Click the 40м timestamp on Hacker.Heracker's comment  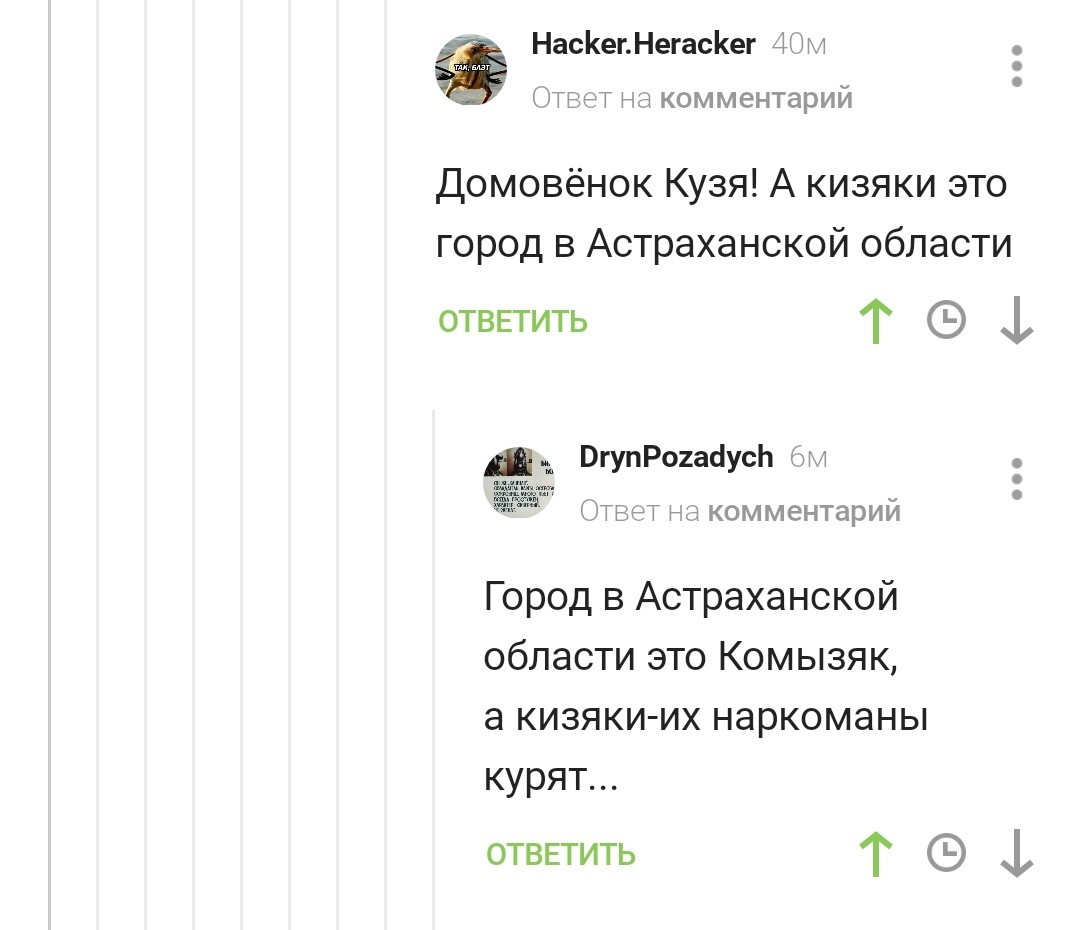pos(799,44)
